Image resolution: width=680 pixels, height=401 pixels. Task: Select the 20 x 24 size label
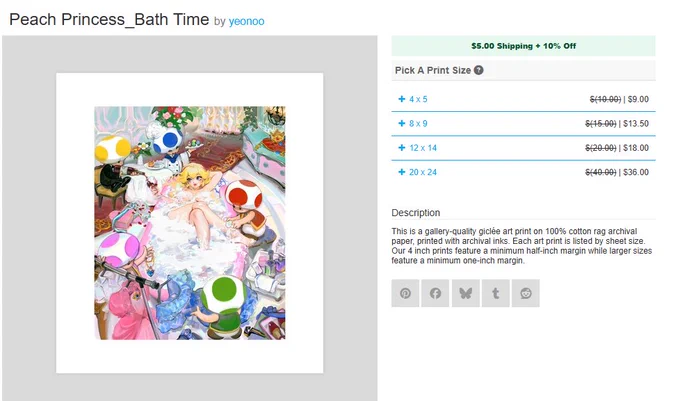click(x=423, y=172)
